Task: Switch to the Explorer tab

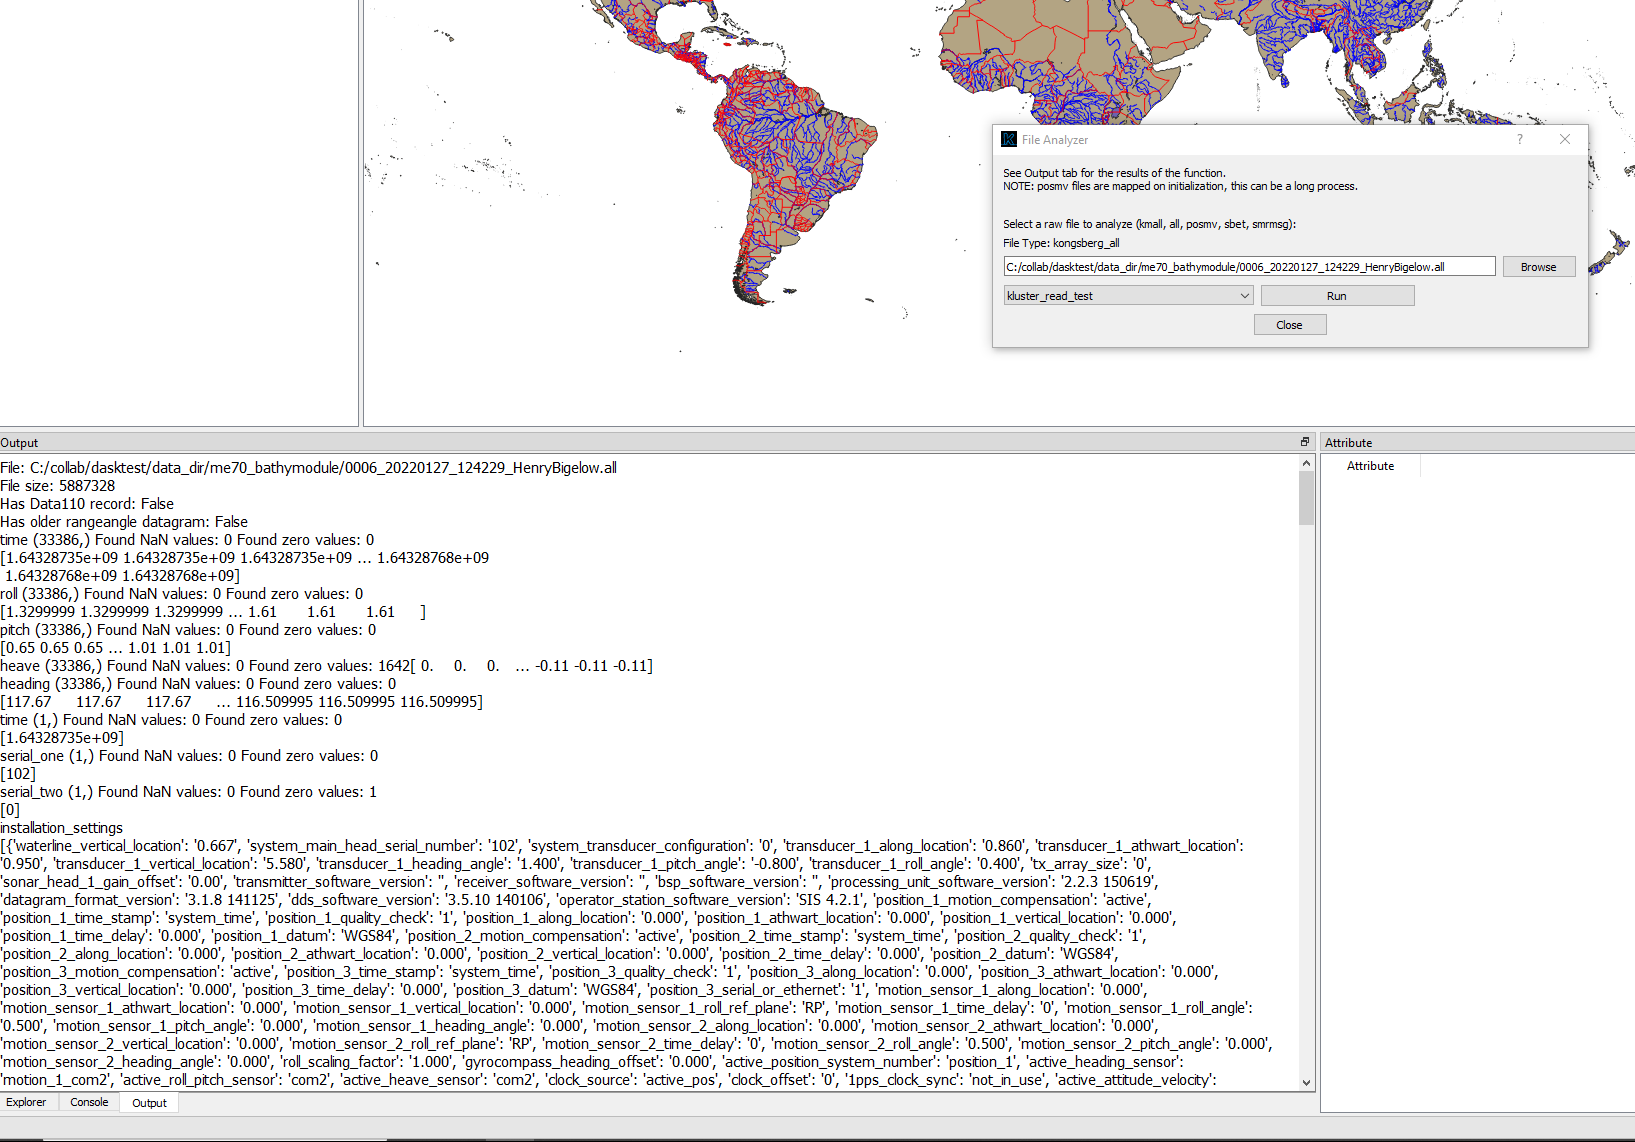Action: [27, 1102]
